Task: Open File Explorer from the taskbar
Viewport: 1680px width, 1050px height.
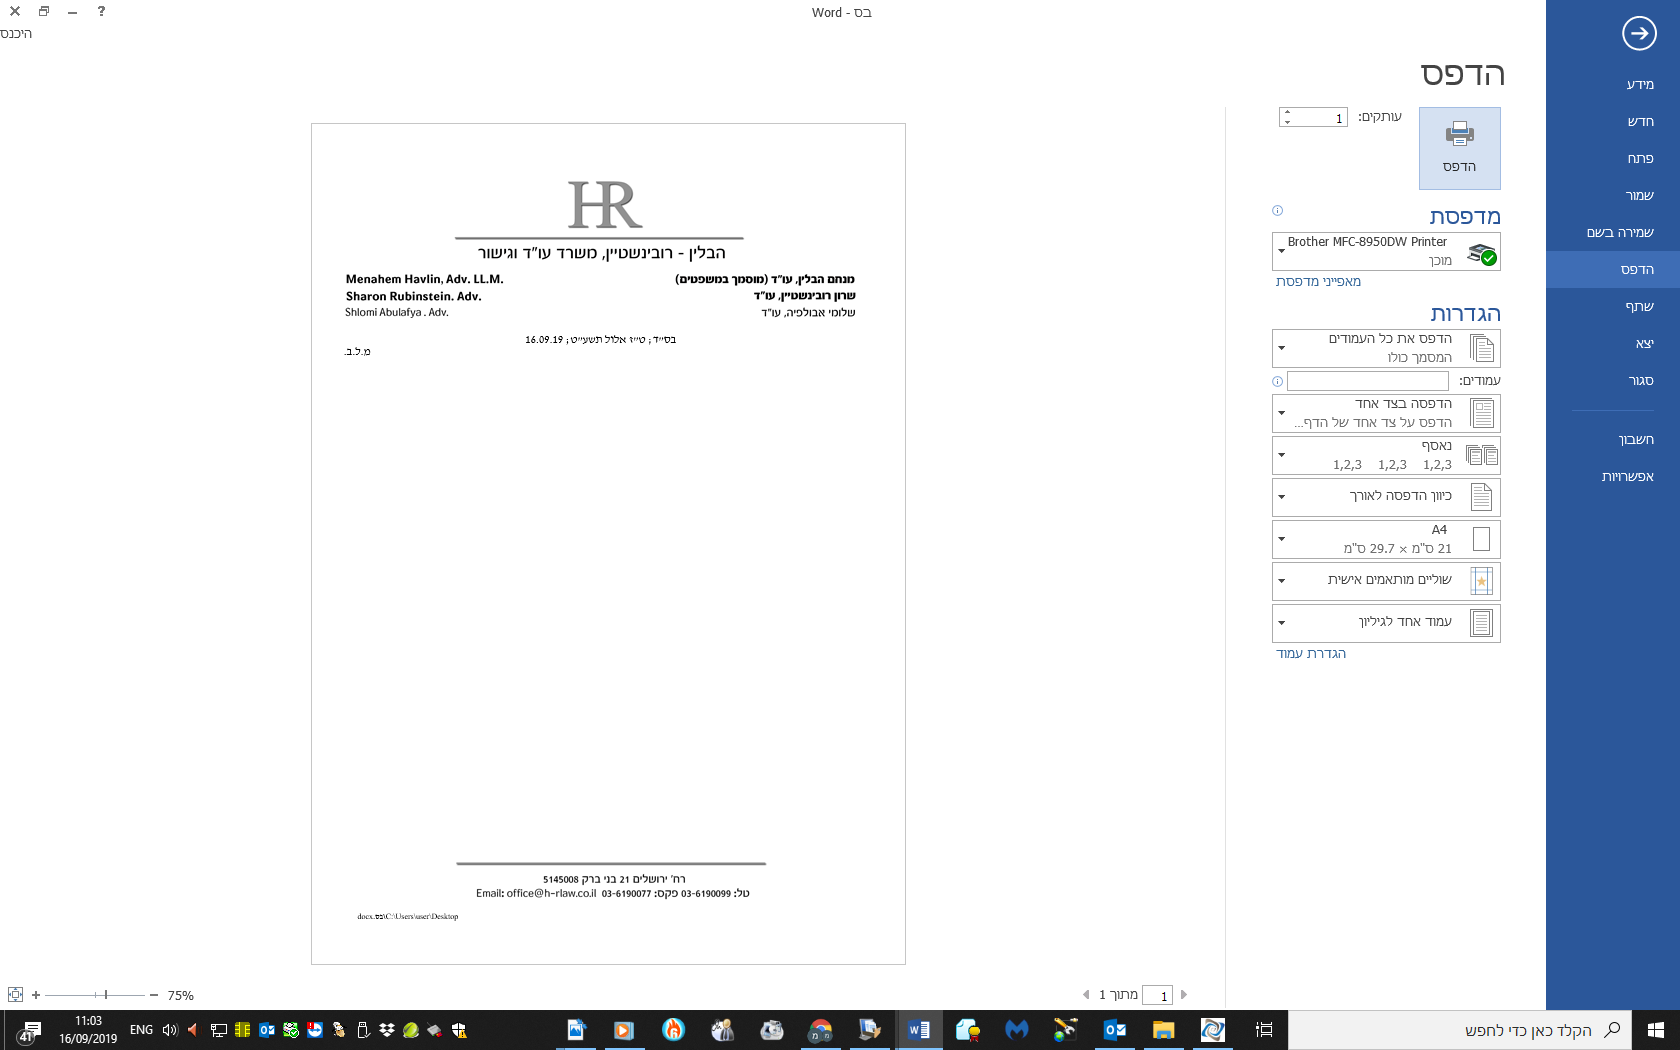Action: (x=1163, y=1030)
